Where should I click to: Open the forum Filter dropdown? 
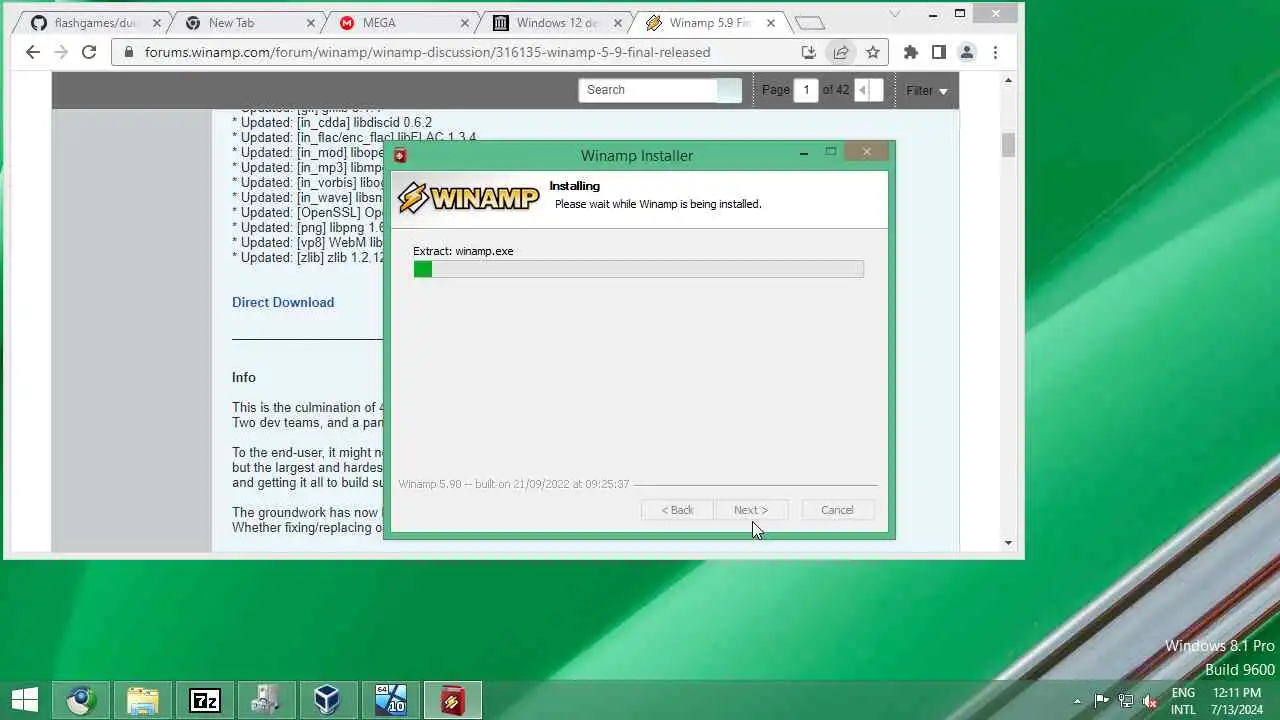click(927, 90)
